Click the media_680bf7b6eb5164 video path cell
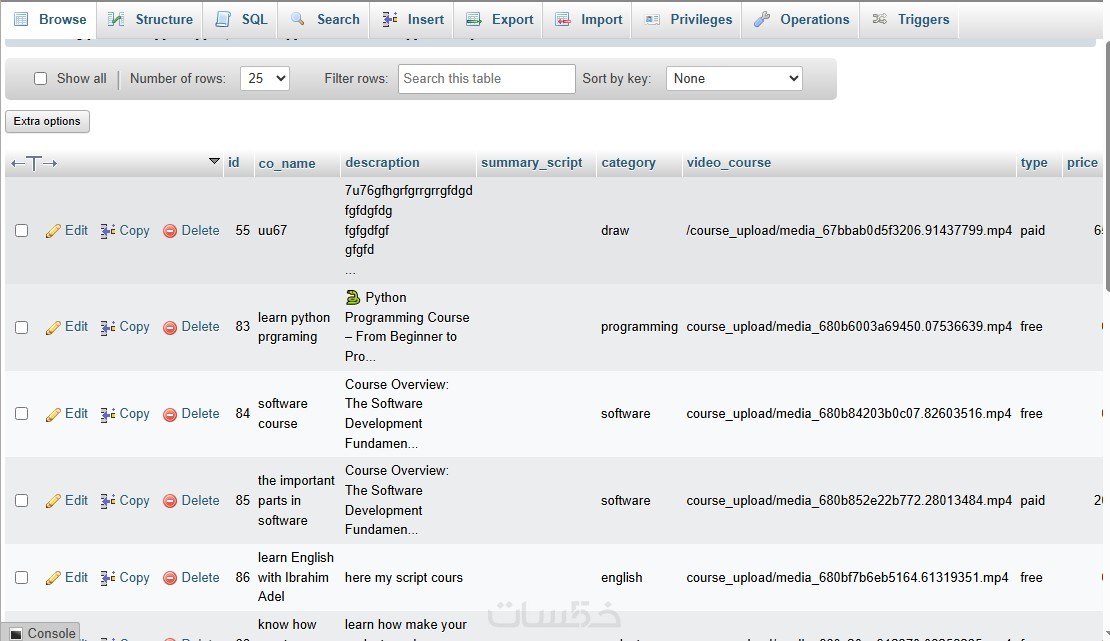The width and height of the screenshot is (1110, 641). (847, 577)
